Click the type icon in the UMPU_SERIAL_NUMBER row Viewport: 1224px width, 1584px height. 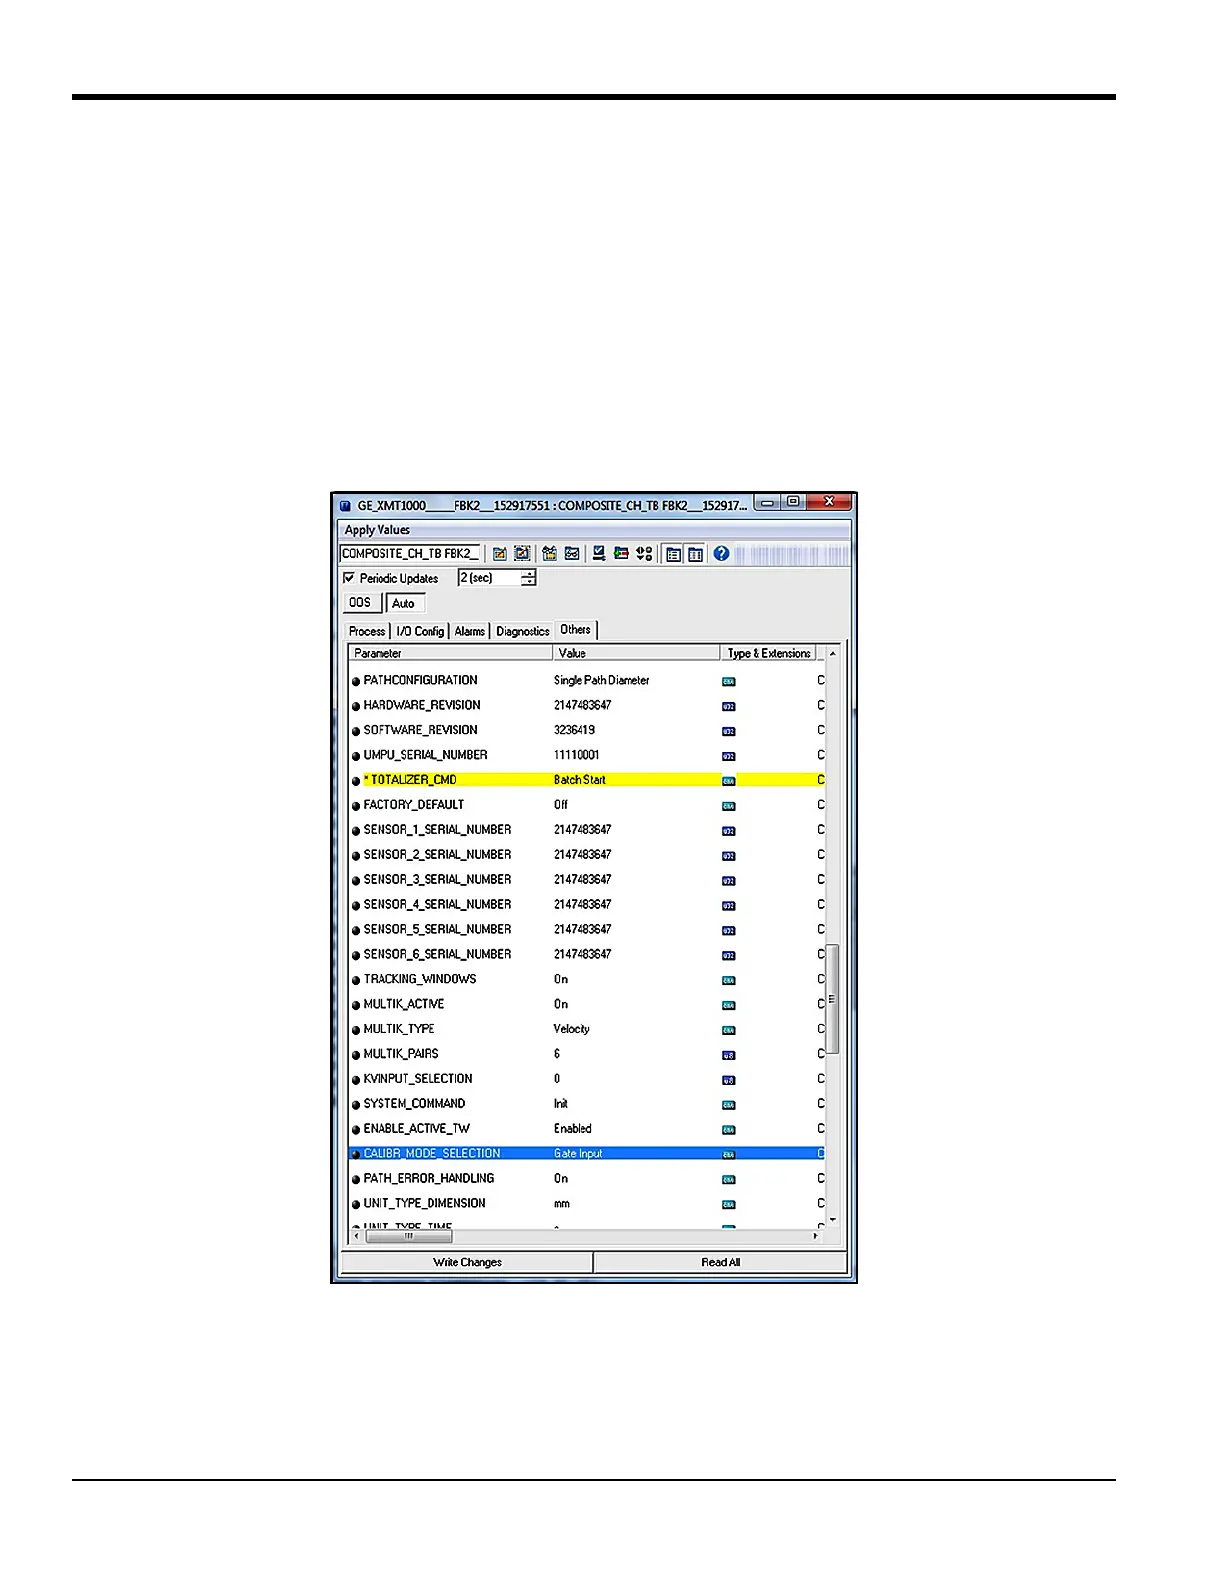(729, 756)
